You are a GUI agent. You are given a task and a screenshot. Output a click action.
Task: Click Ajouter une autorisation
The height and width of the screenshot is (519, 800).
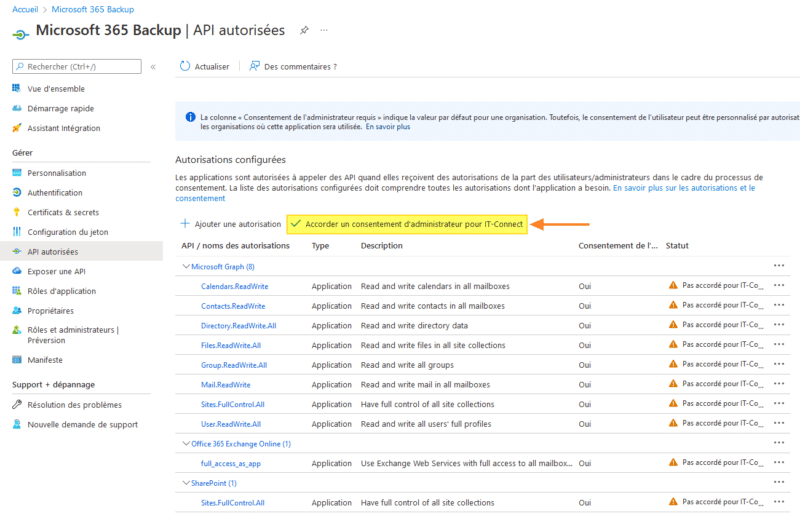[x=231, y=224]
